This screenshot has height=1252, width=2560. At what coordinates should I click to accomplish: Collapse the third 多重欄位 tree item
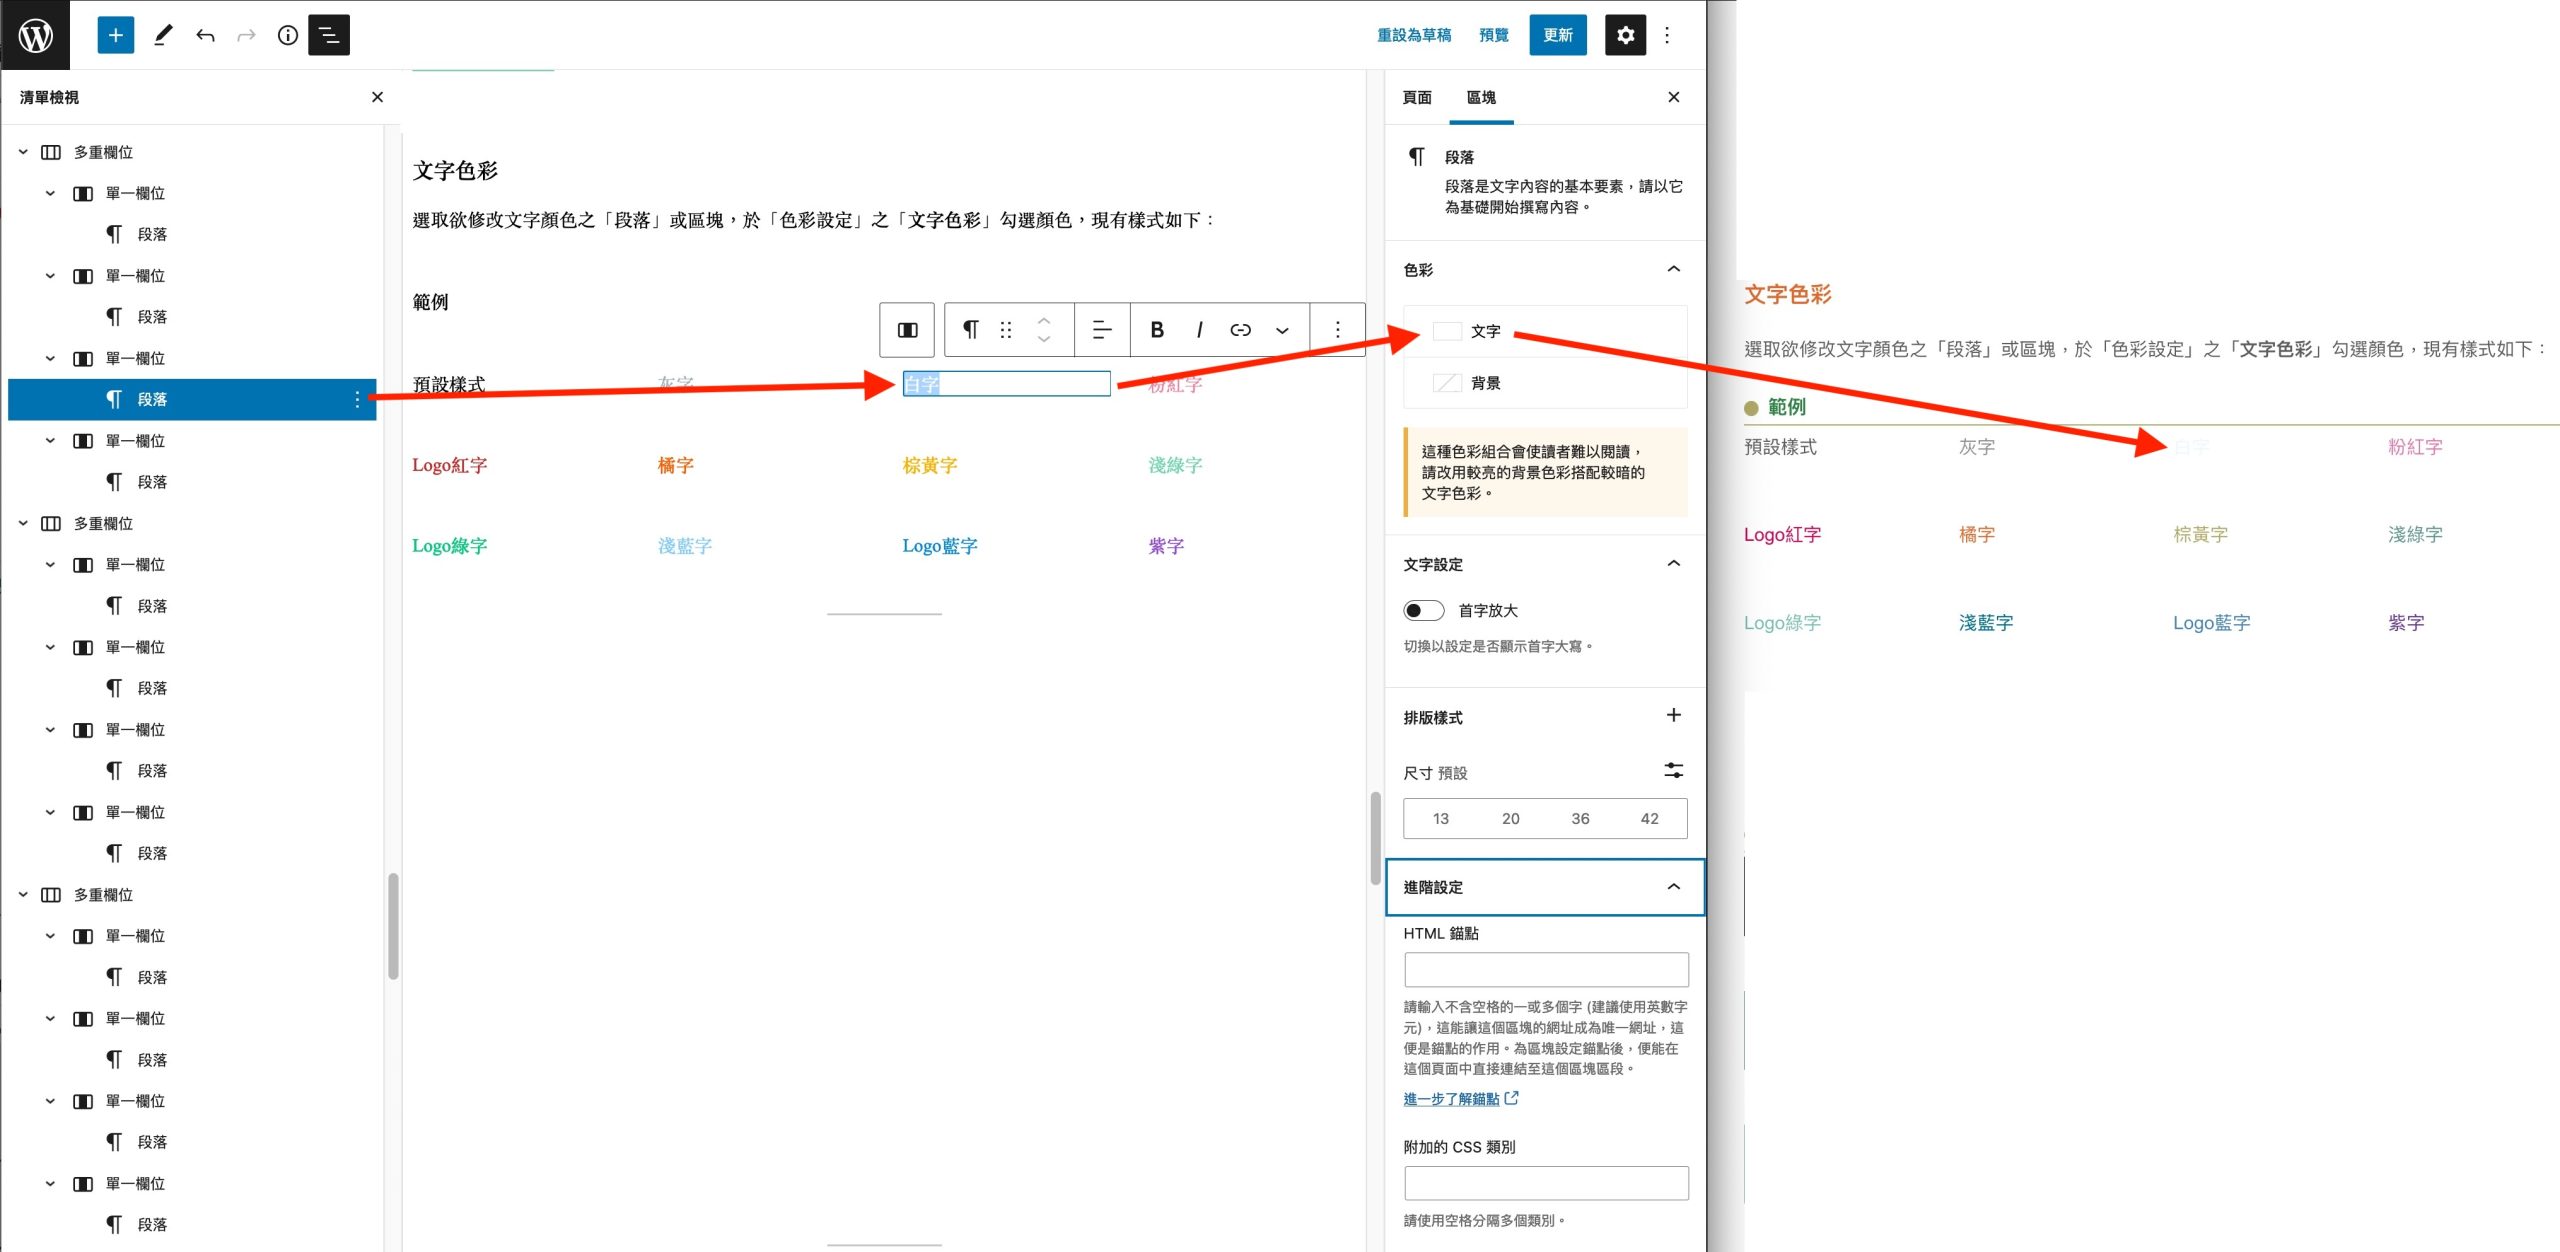tap(23, 894)
